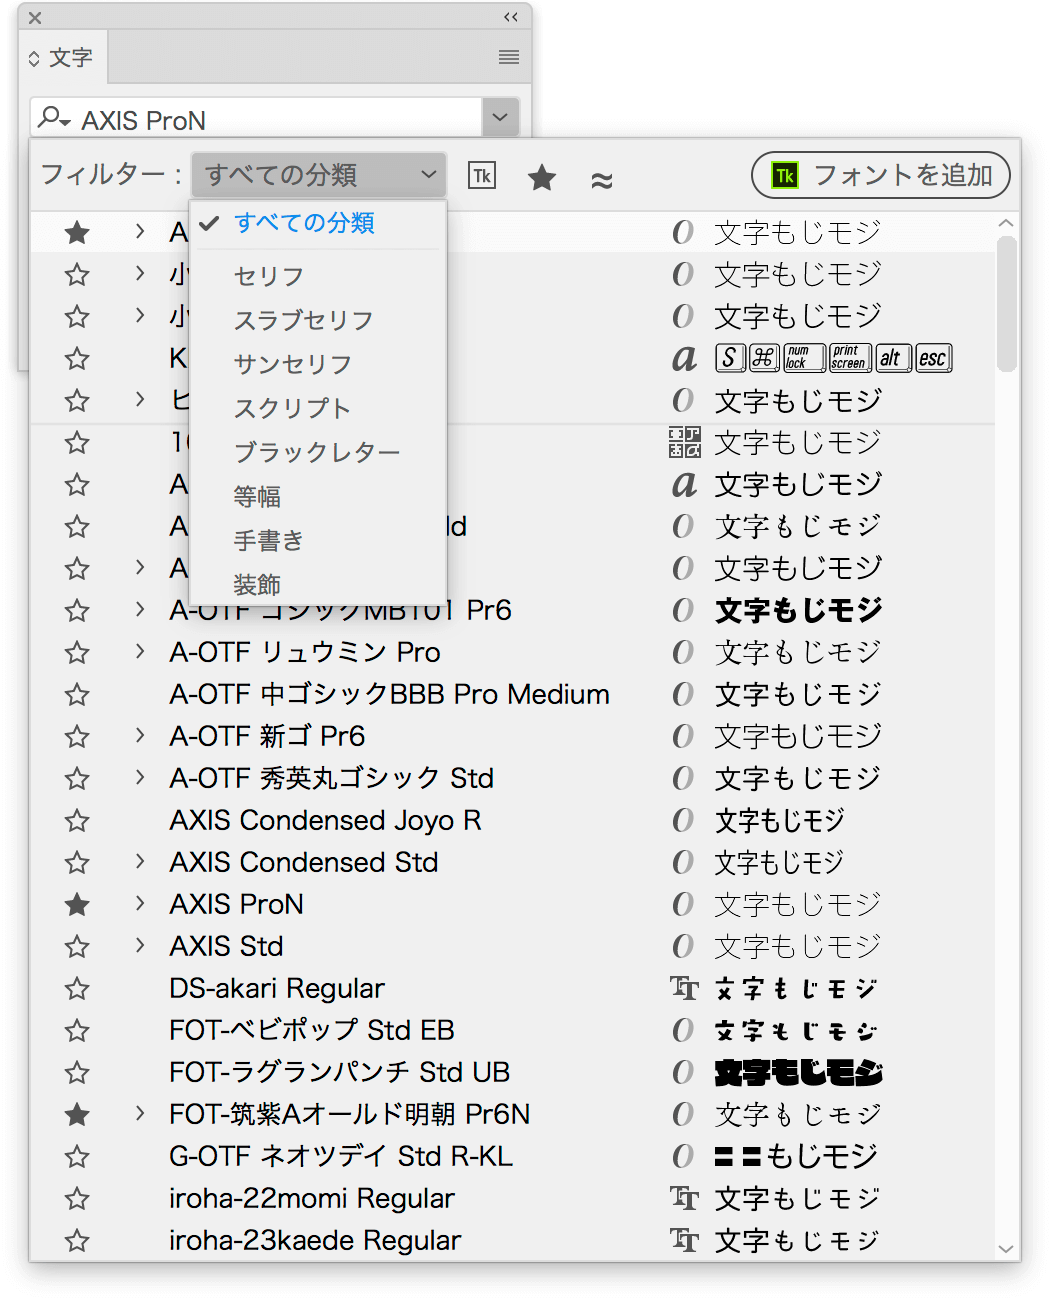Favorite FOT-ベビポップ Std EB star
The image size is (1050, 1298).
(x=77, y=1031)
